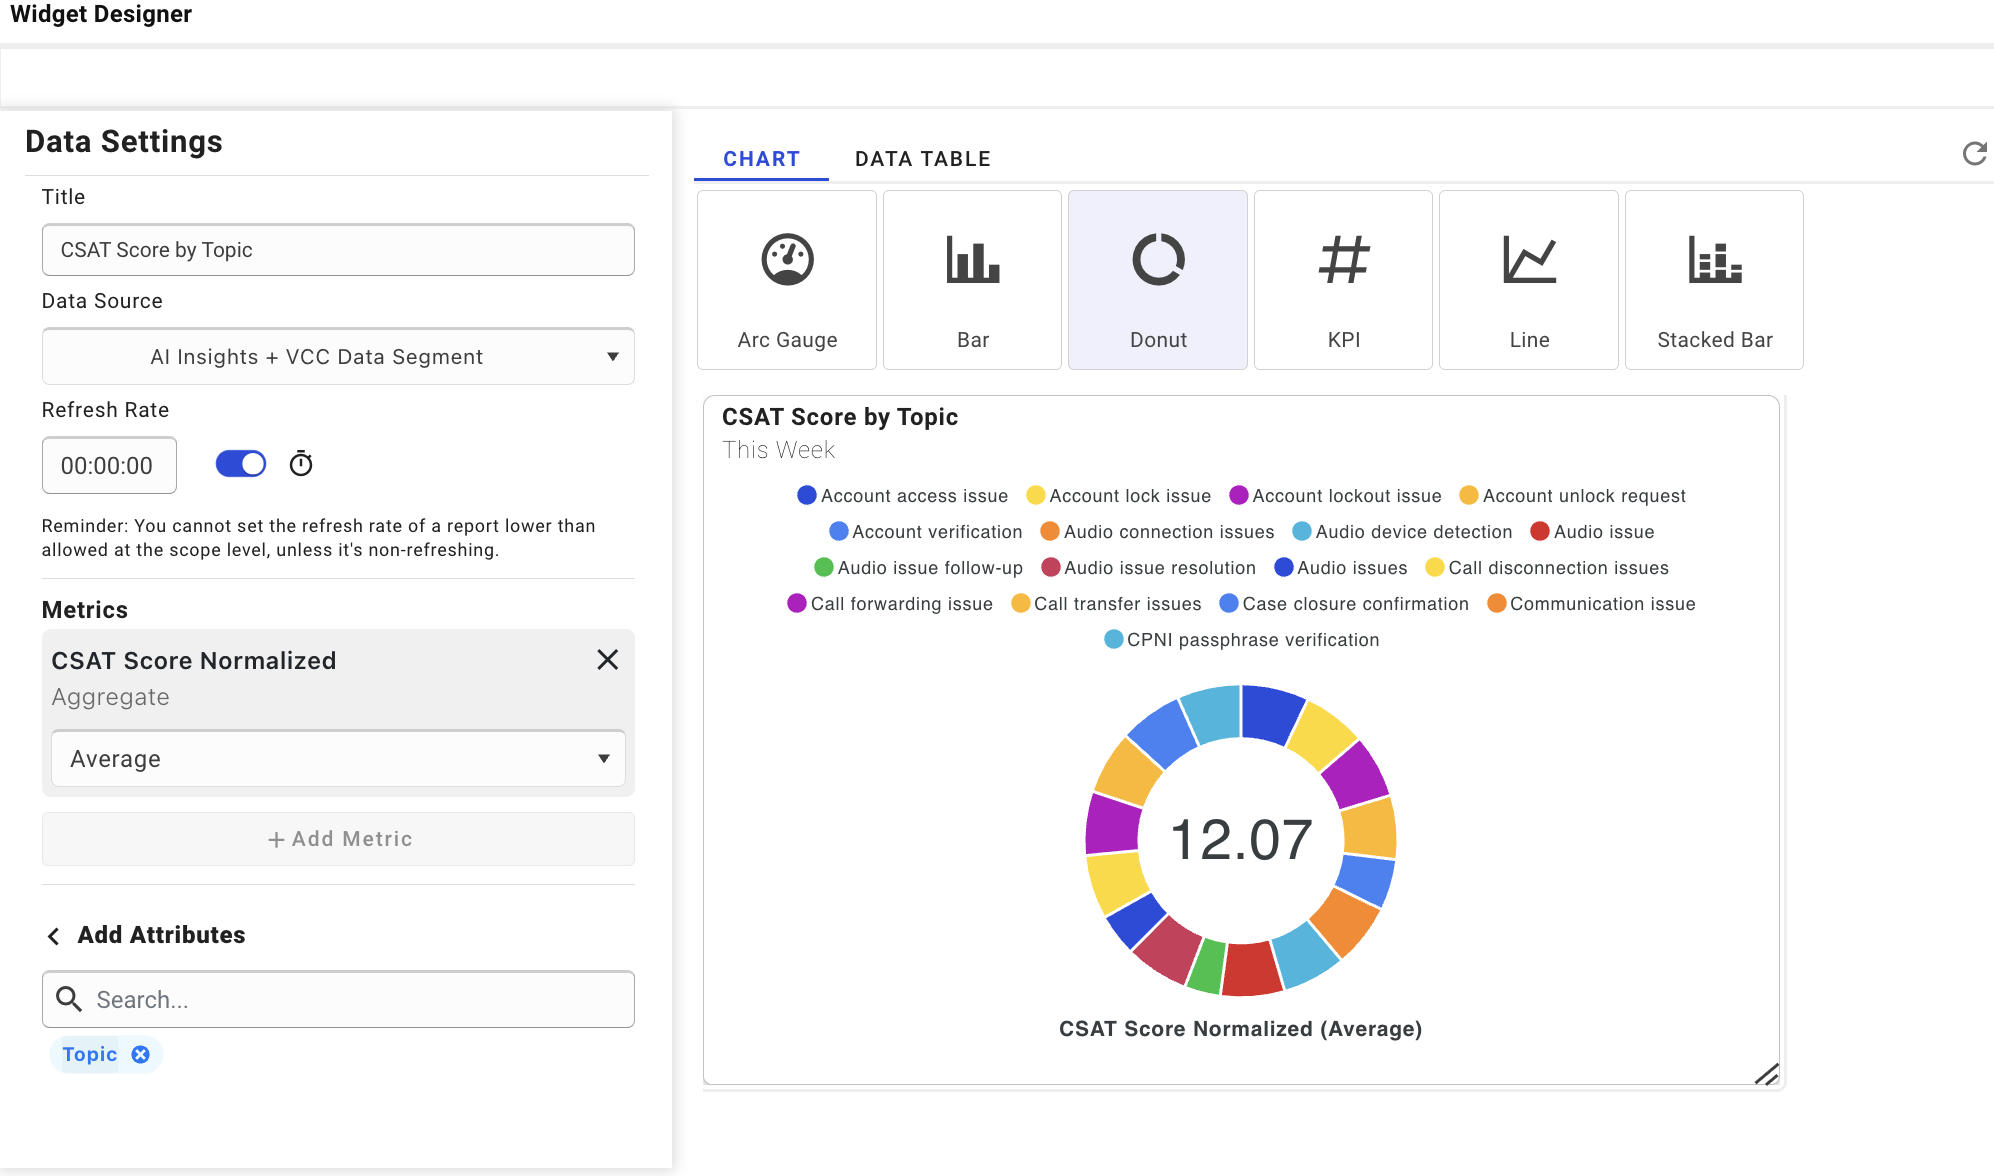Open the CHART tab
The width and height of the screenshot is (1994, 1176).
761,159
